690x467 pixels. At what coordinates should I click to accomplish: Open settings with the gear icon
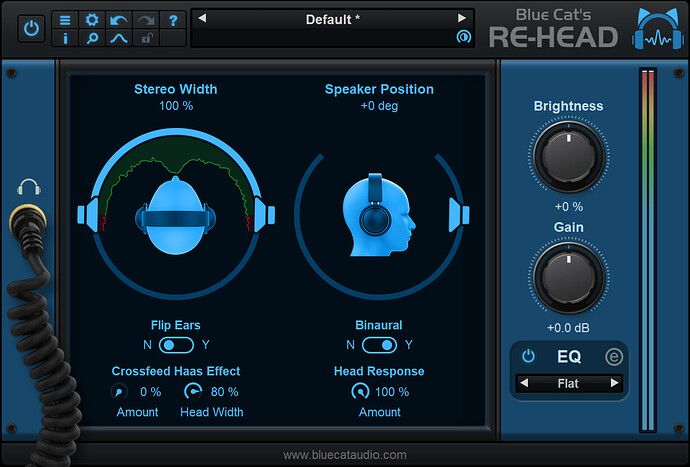pyautogui.click(x=92, y=20)
